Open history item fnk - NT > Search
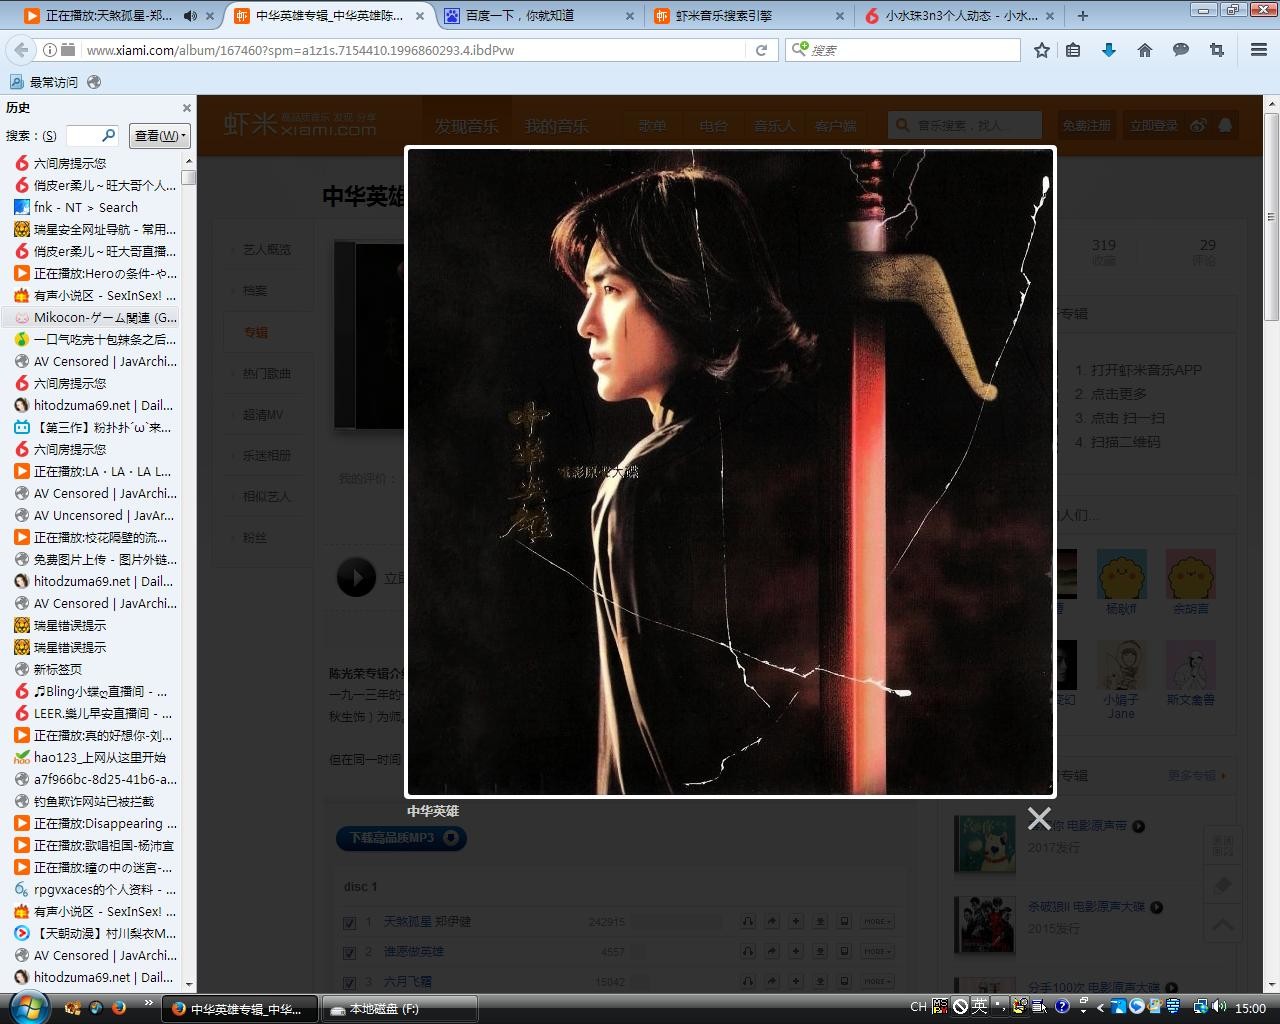The height and width of the screenshot is (1024, 1280). click(x=95, y=207)
